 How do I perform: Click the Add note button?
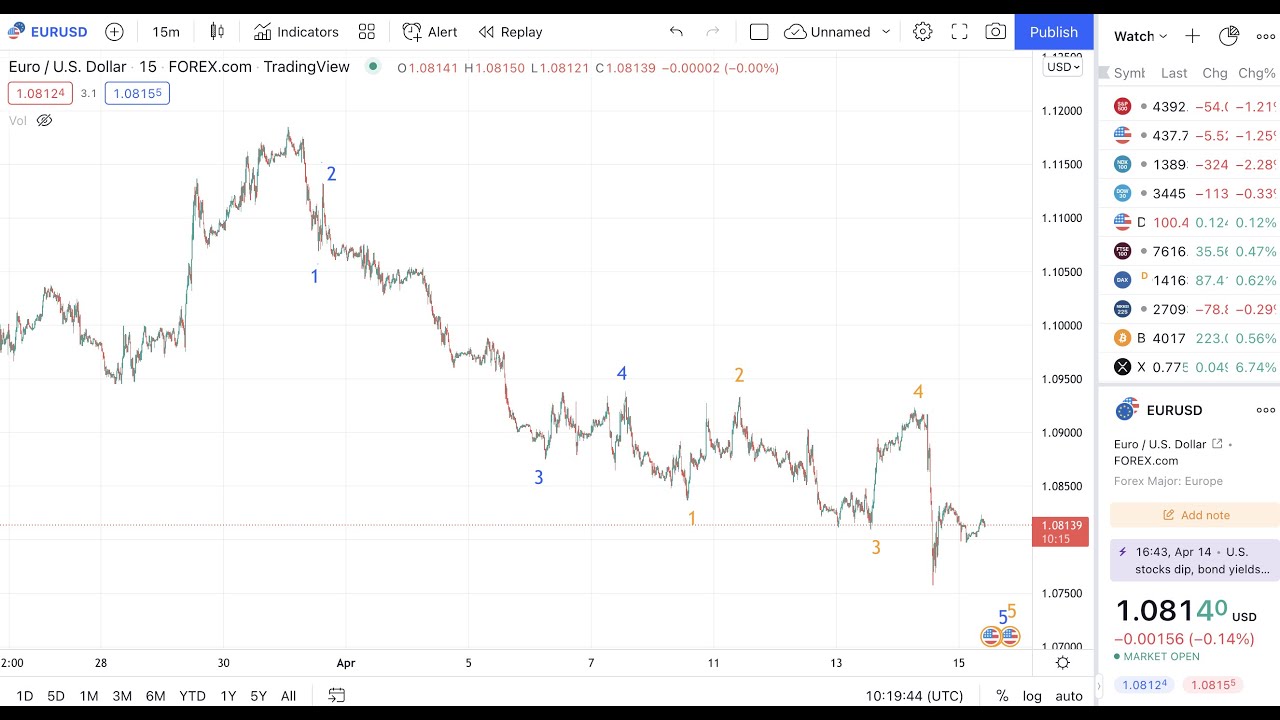point(1194,515)
